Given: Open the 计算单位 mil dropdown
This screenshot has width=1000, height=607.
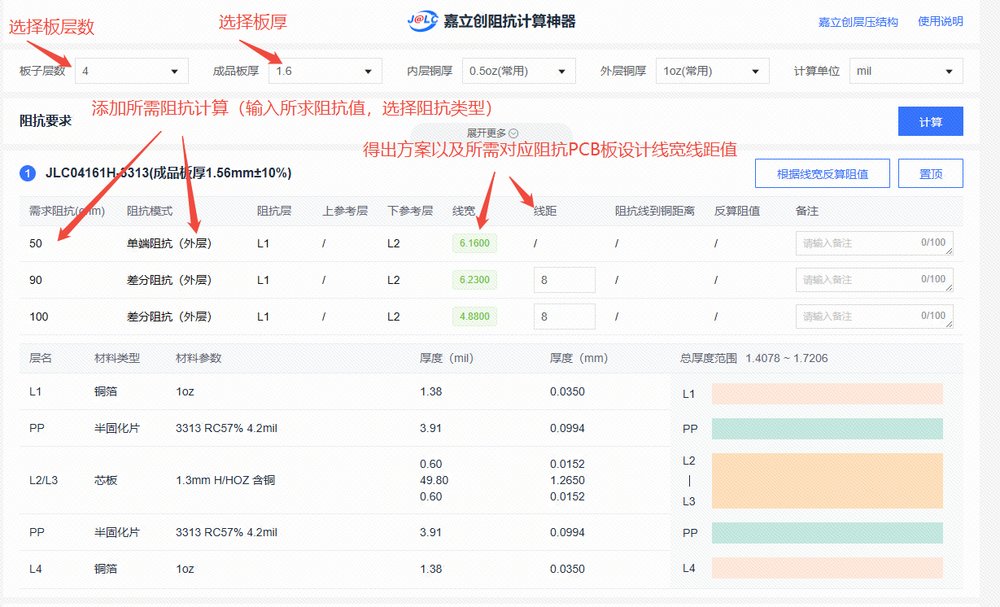Looking at the screenshot, I should pyautogui.click(x=905, y=71).
